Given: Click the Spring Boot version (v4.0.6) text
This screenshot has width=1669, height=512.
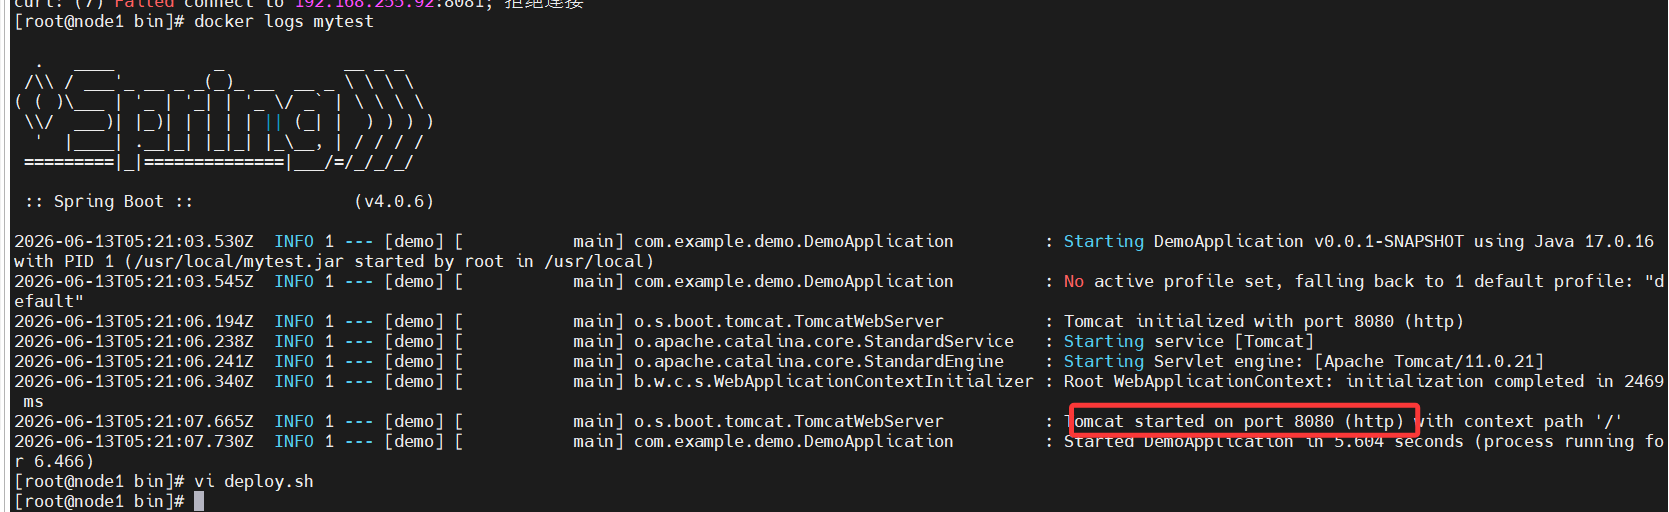Looking at the screenshot, I should point(394,201).
